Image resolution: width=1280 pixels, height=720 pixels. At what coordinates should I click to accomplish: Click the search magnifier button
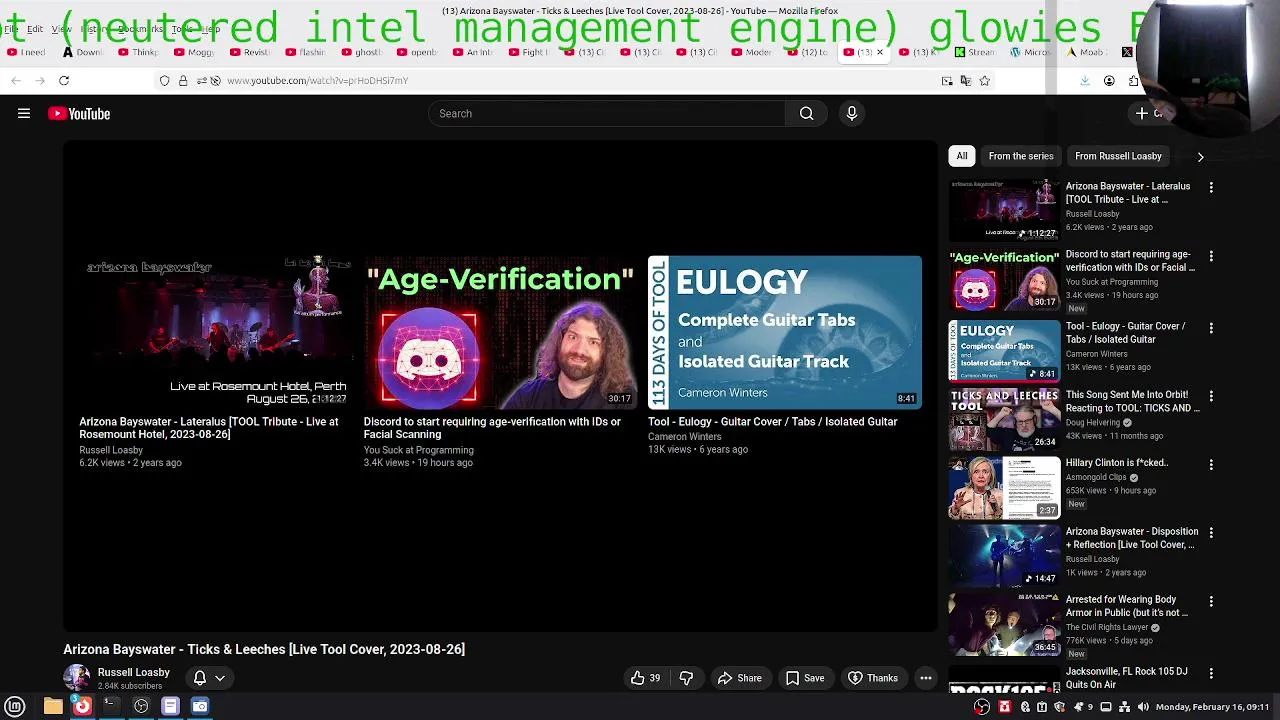(x=806, y=114)
